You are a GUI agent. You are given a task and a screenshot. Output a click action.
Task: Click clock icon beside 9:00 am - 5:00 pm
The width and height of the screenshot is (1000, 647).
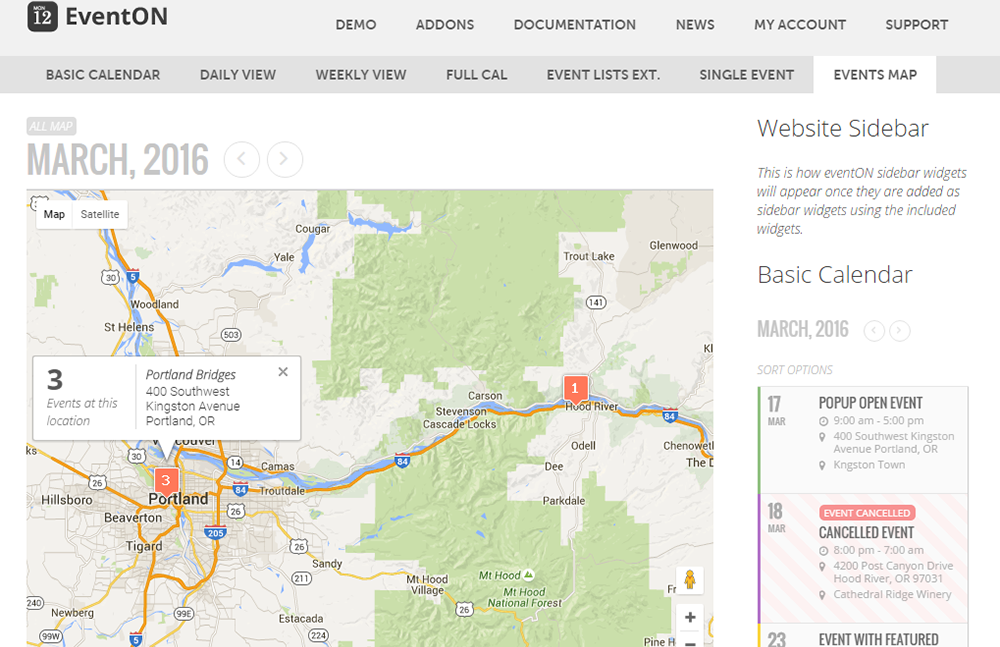coord(823,421)
